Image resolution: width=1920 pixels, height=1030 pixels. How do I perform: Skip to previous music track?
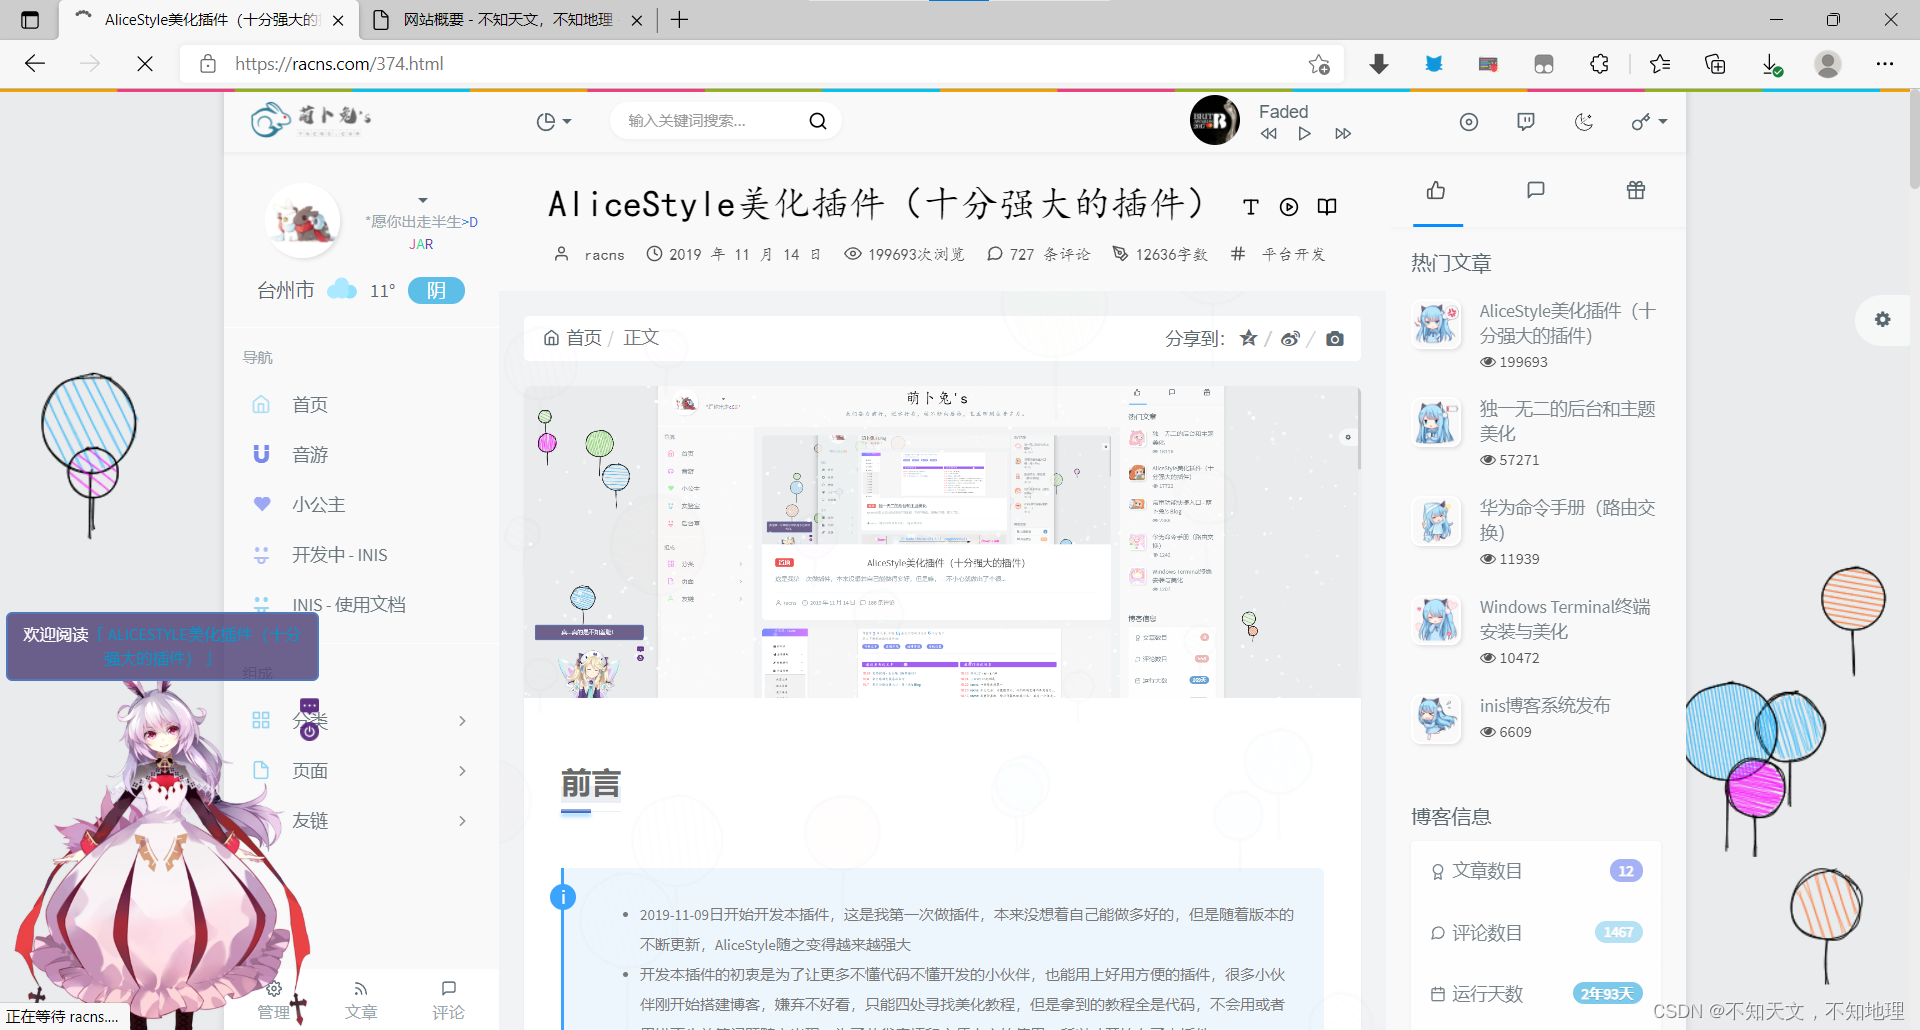click(1268, 134)
